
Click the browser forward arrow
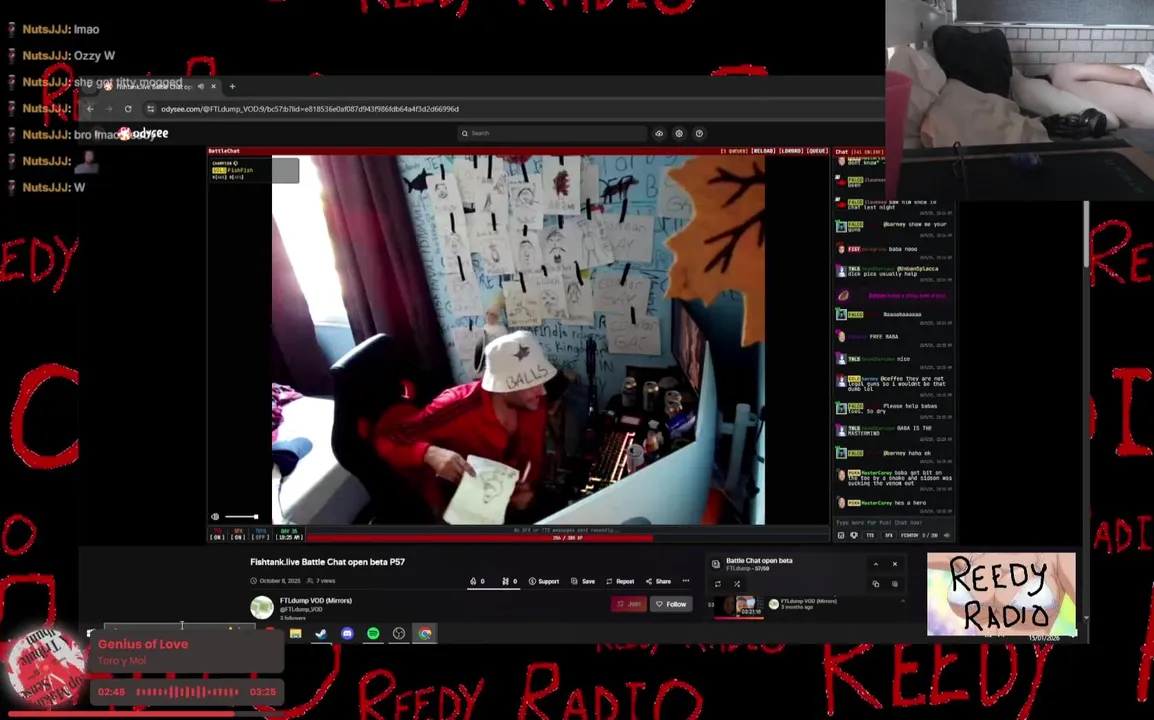[x=109, y=109]
